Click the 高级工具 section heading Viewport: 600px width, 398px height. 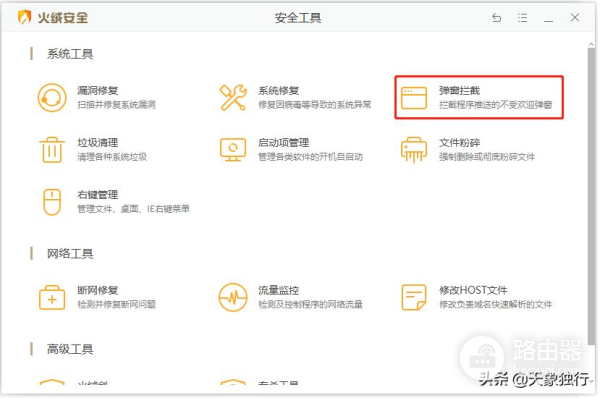point(70,349)
